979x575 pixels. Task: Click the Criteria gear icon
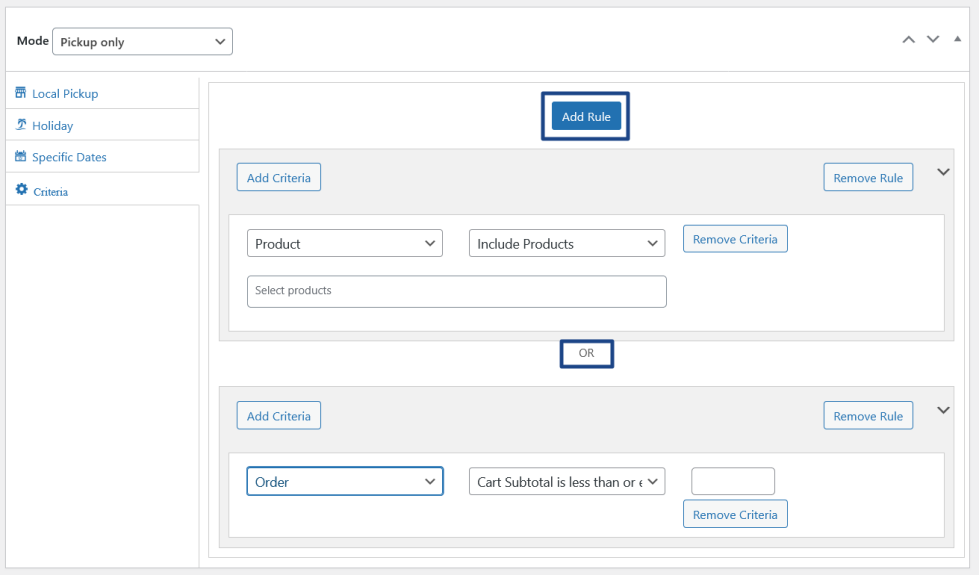pyautogui.click(x=21, y=190)
